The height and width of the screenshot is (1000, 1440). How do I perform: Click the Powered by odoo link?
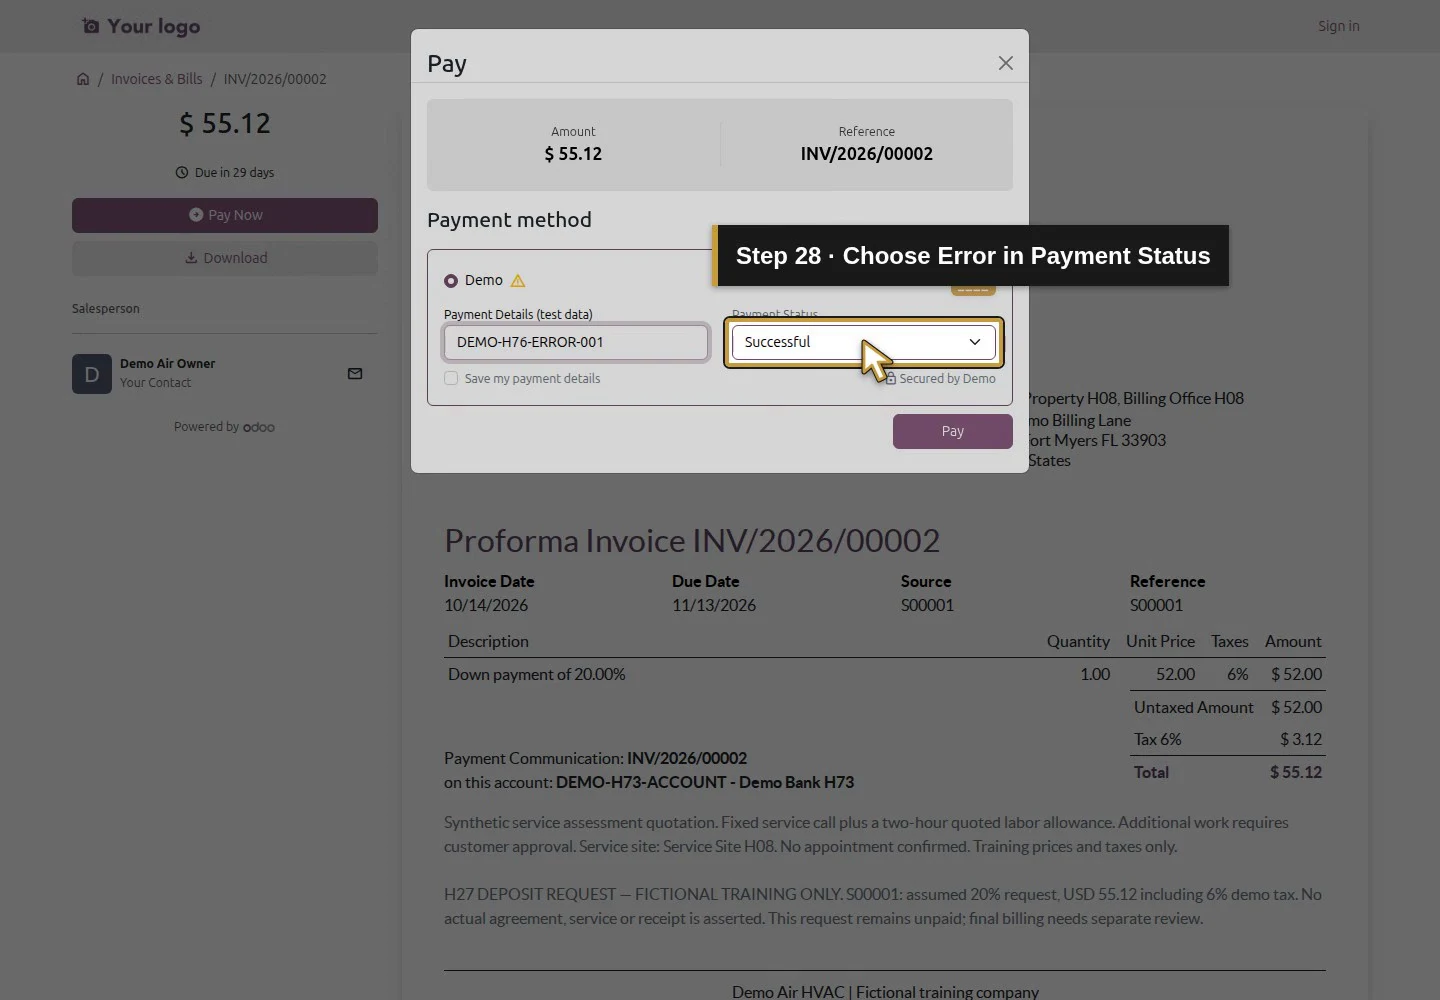(x=224, y=427)
